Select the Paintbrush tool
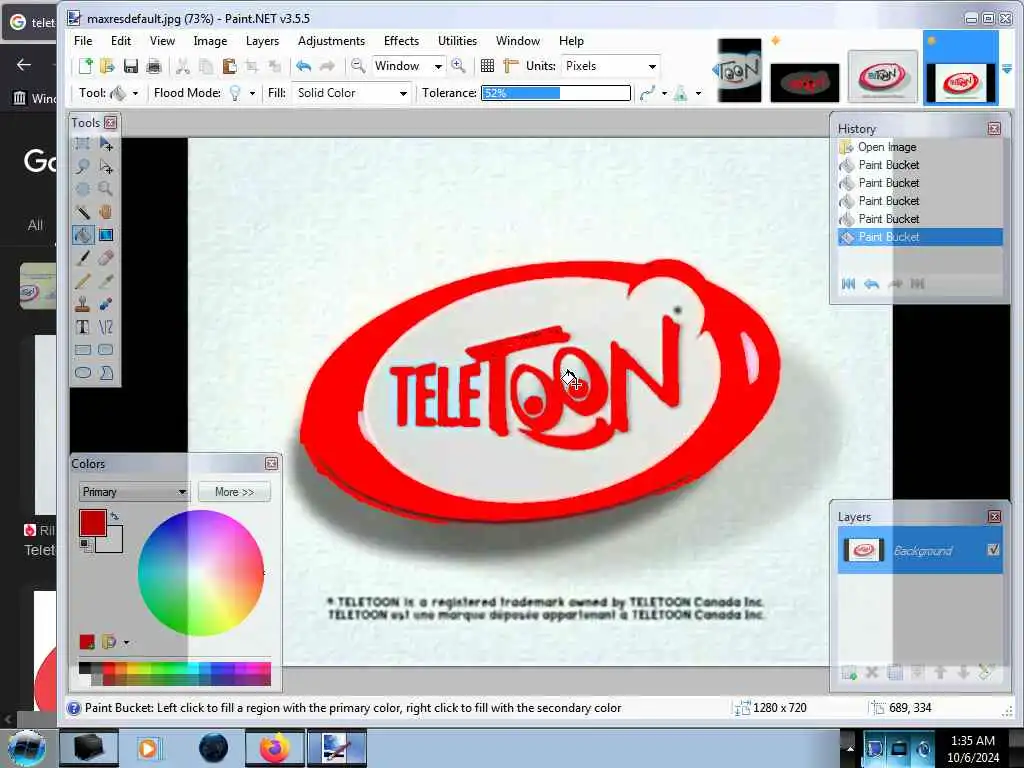 click(83, 257)
